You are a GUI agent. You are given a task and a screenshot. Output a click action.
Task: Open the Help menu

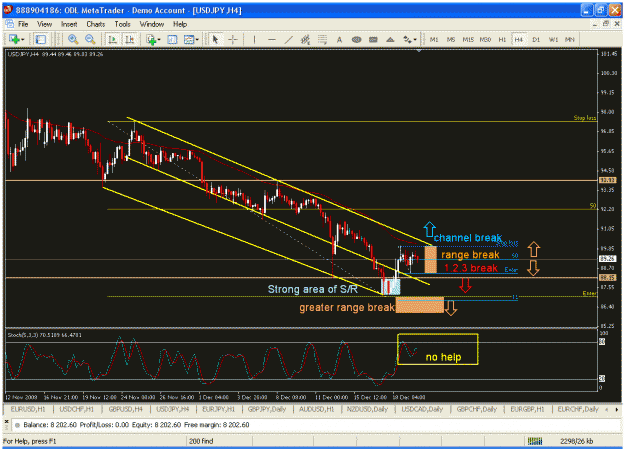(180, 24)
